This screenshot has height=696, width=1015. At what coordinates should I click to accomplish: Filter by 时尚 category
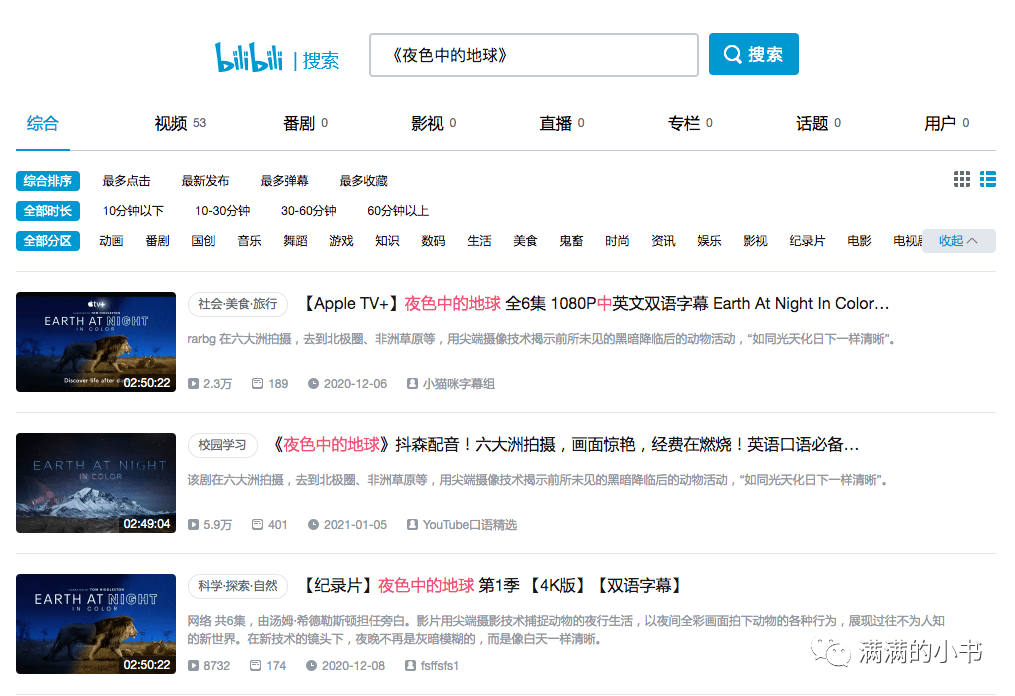pyautogui.click(x=617, y=241)
